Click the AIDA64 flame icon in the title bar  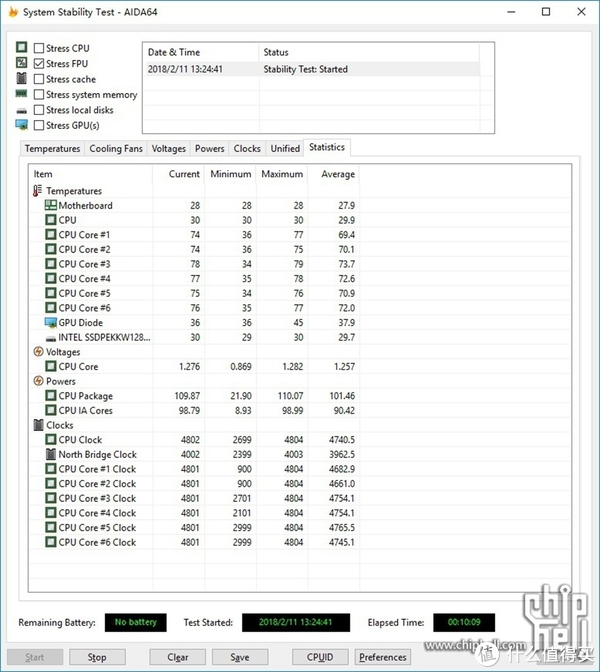pos(13,12)
